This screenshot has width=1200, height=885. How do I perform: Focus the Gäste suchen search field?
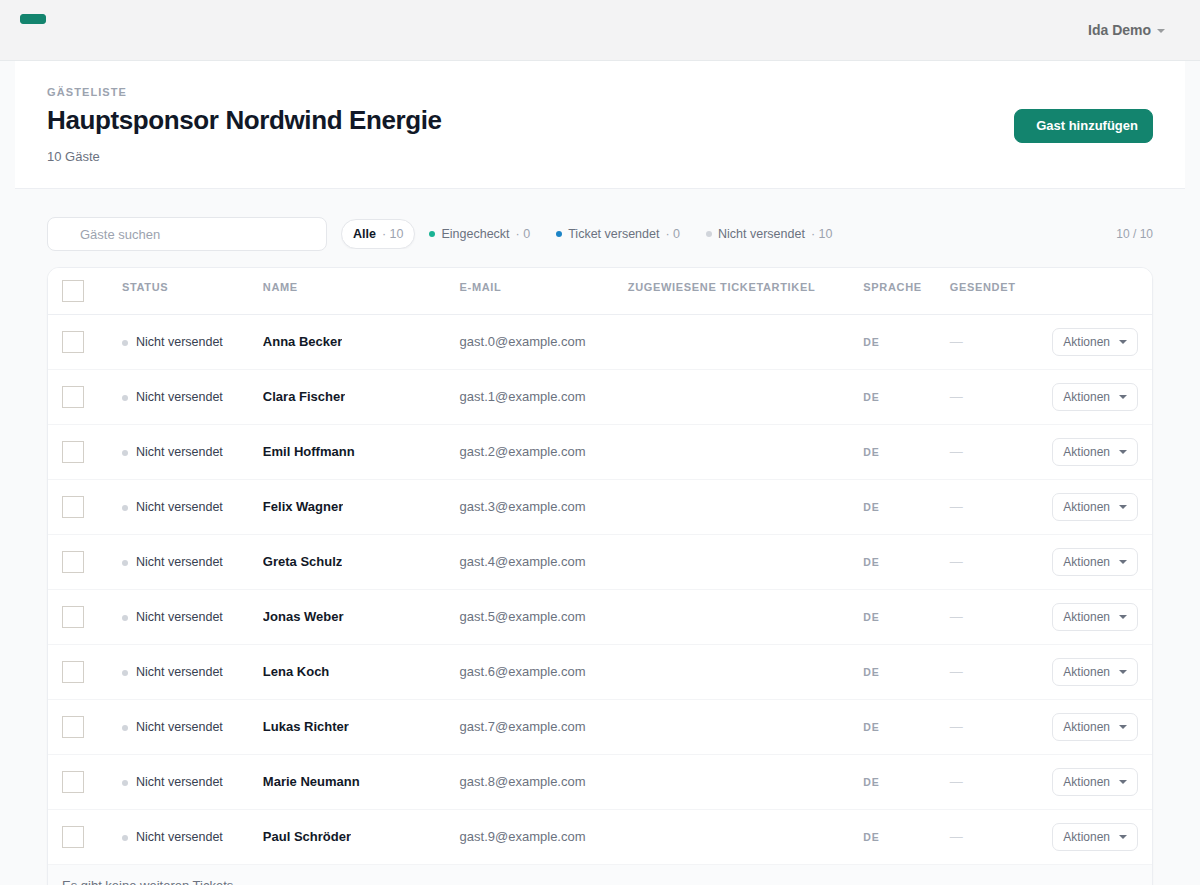click(187, 234)
